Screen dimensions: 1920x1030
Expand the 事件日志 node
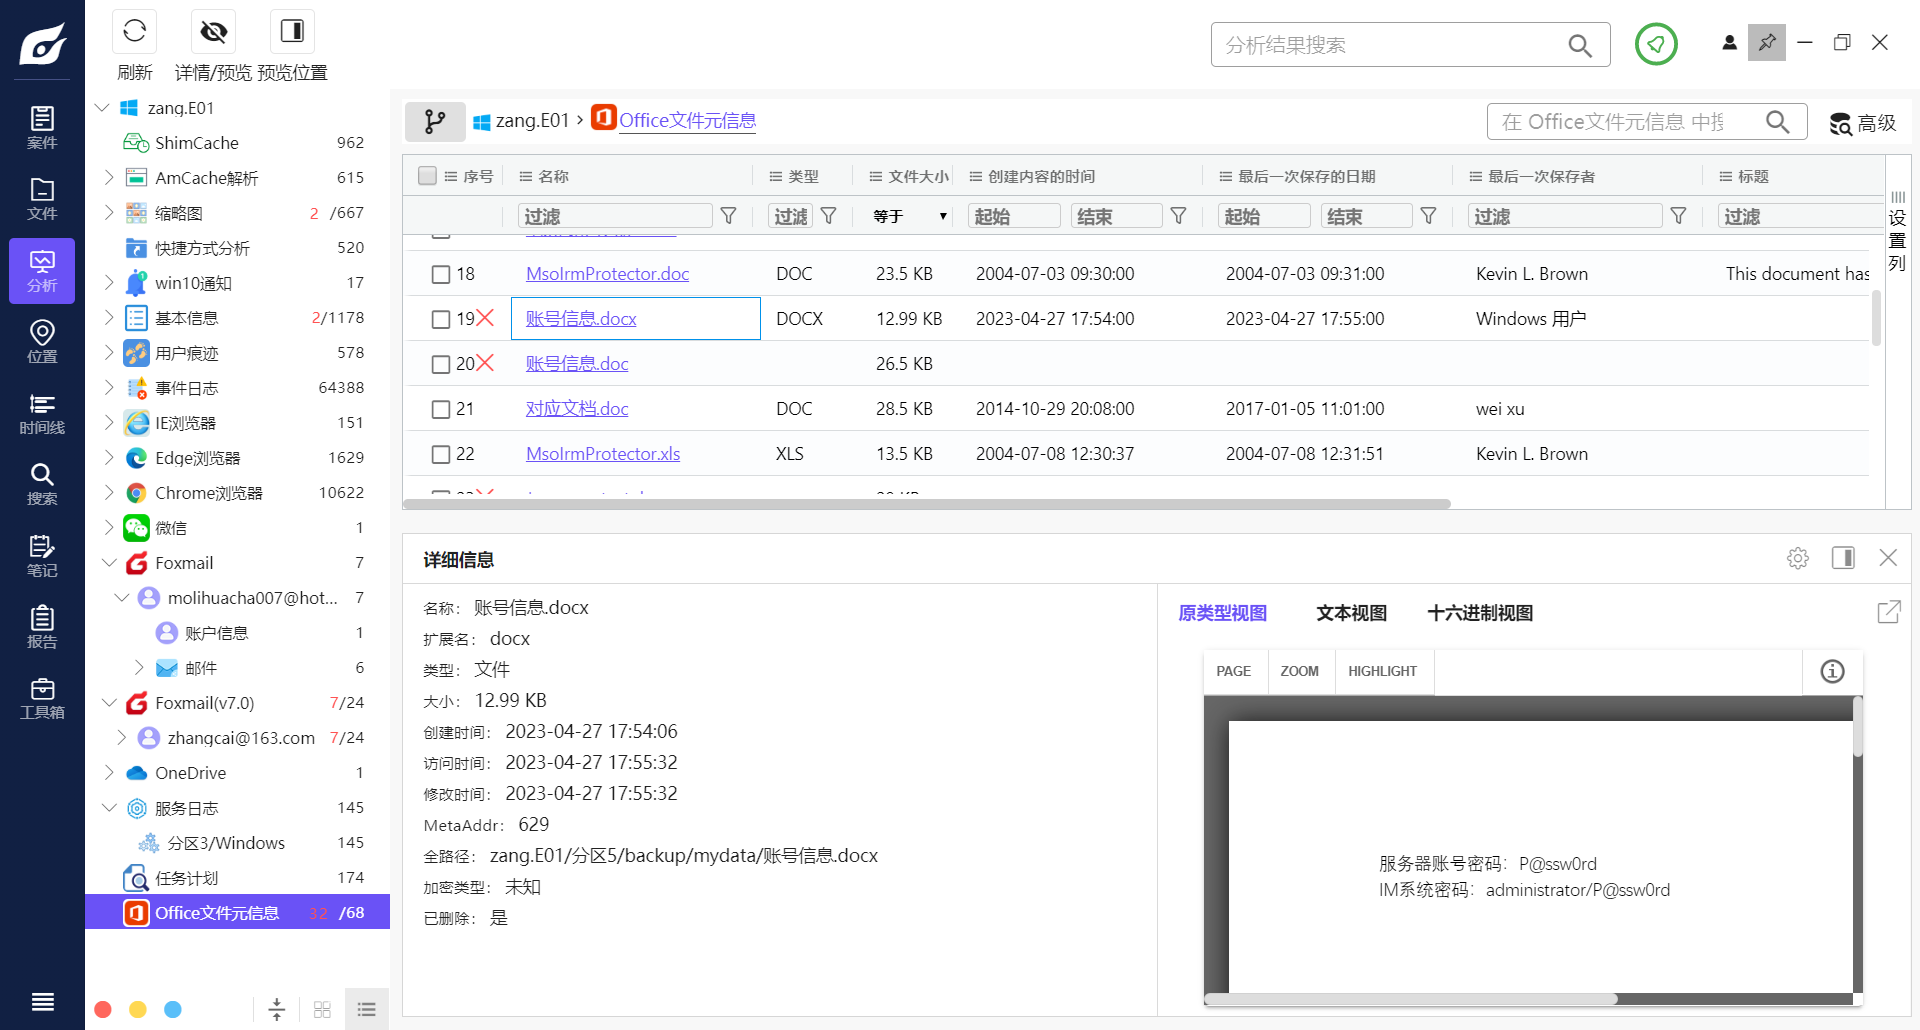coord(109,387)
